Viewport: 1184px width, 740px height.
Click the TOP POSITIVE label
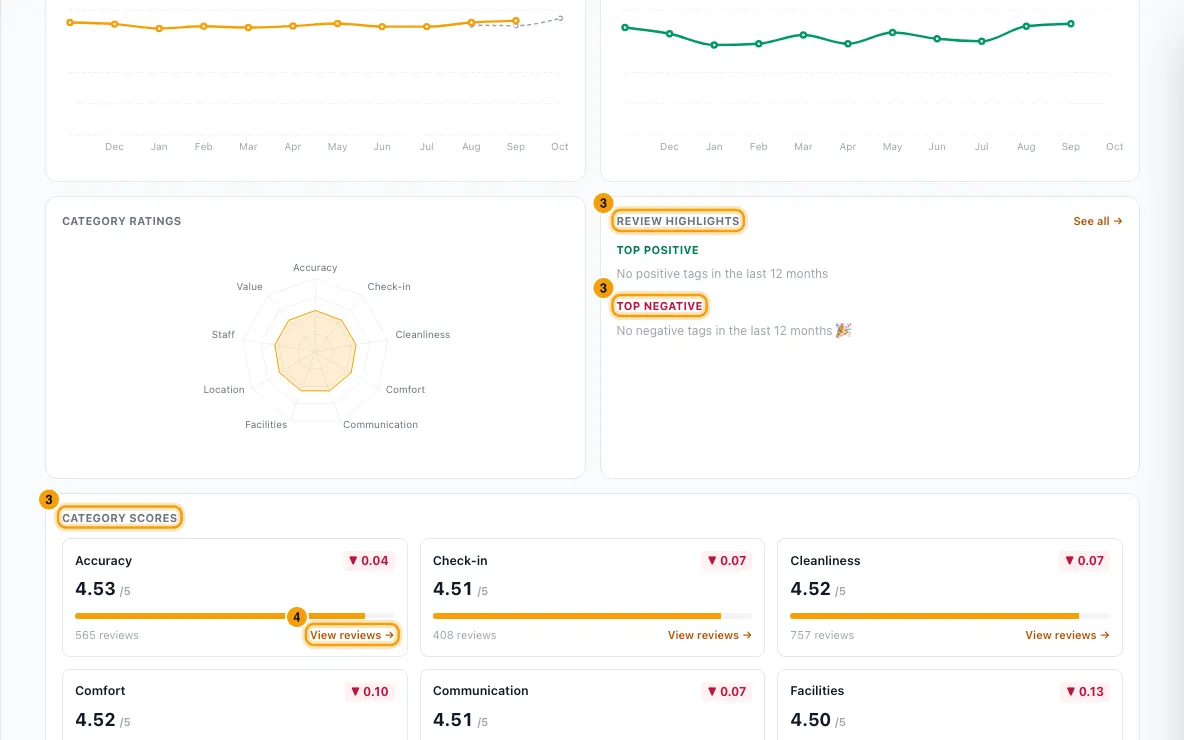(657, 250)
